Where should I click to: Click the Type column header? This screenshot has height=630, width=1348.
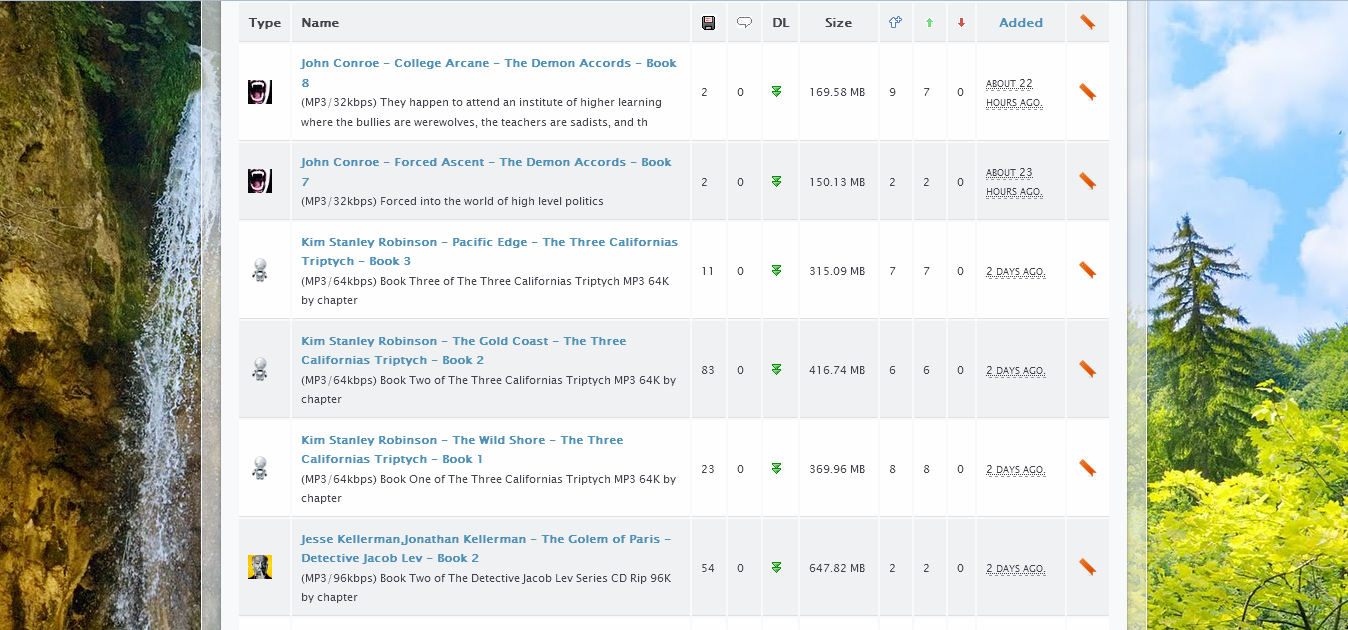tap(265, 22)
